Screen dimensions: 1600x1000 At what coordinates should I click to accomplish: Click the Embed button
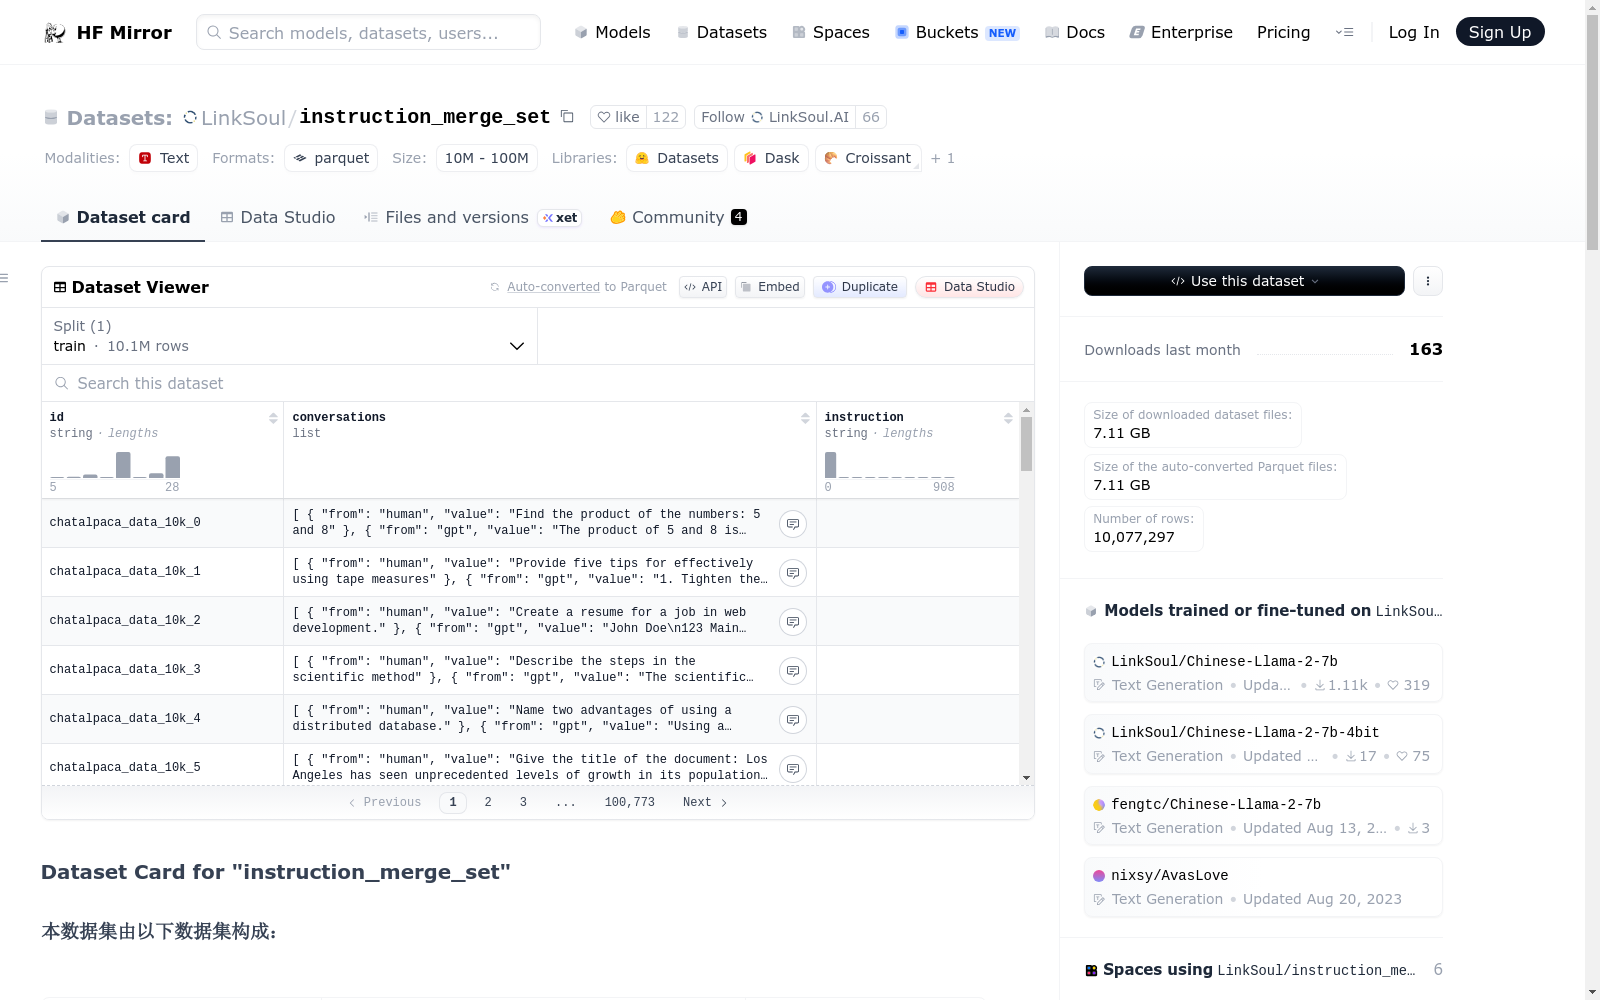pyautogui.click(x=770, y=287)
